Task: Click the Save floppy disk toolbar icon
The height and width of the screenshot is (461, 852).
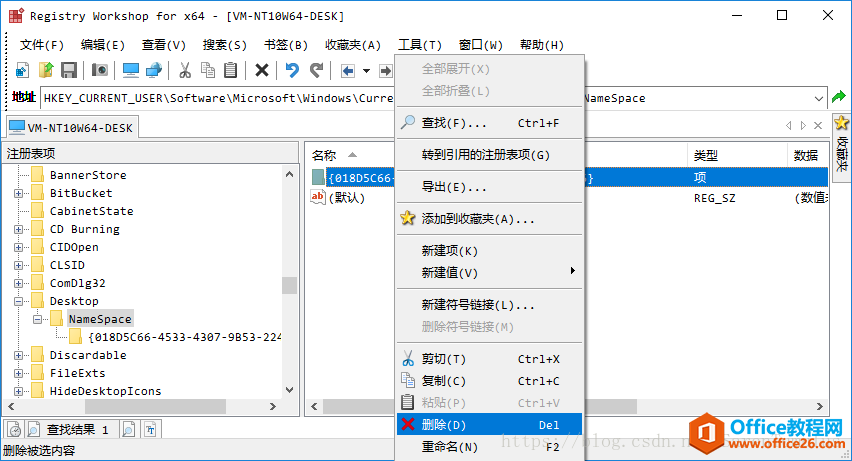Action: (x=69, y=70)
